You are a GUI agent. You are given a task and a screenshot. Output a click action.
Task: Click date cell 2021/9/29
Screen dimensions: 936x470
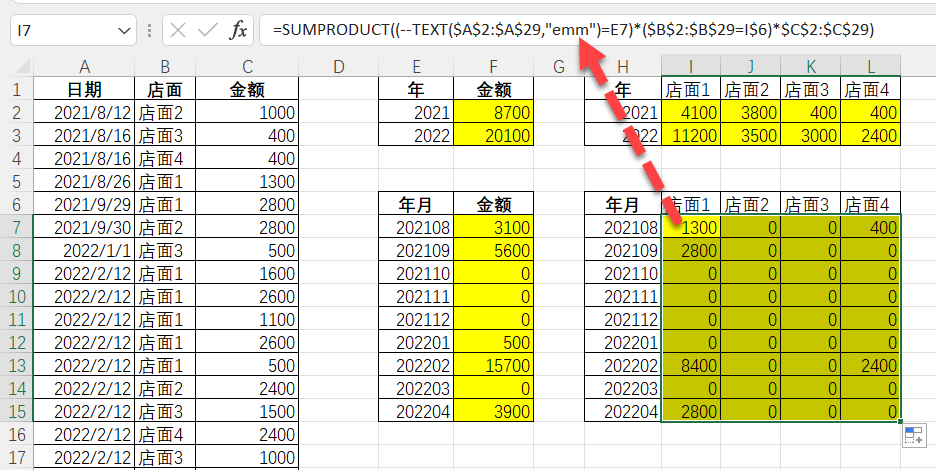pyautogui.click(x=84, y=205)
